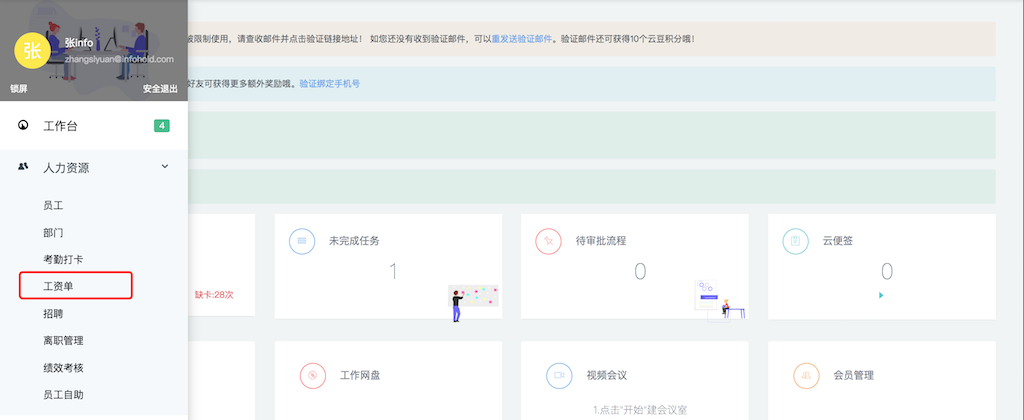This screenshot has width=1024, height=420.
Task: Click the 未完成任务 list icon
Action: pos(302,241)
